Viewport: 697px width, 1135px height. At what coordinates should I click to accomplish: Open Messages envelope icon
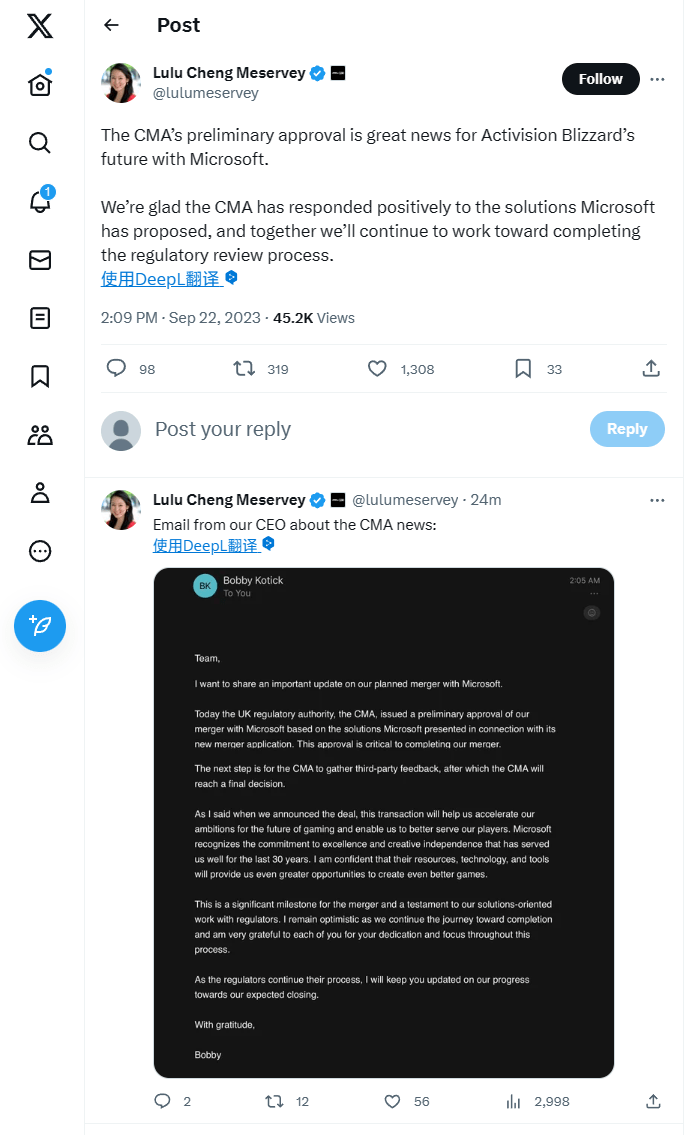point(40,260)
